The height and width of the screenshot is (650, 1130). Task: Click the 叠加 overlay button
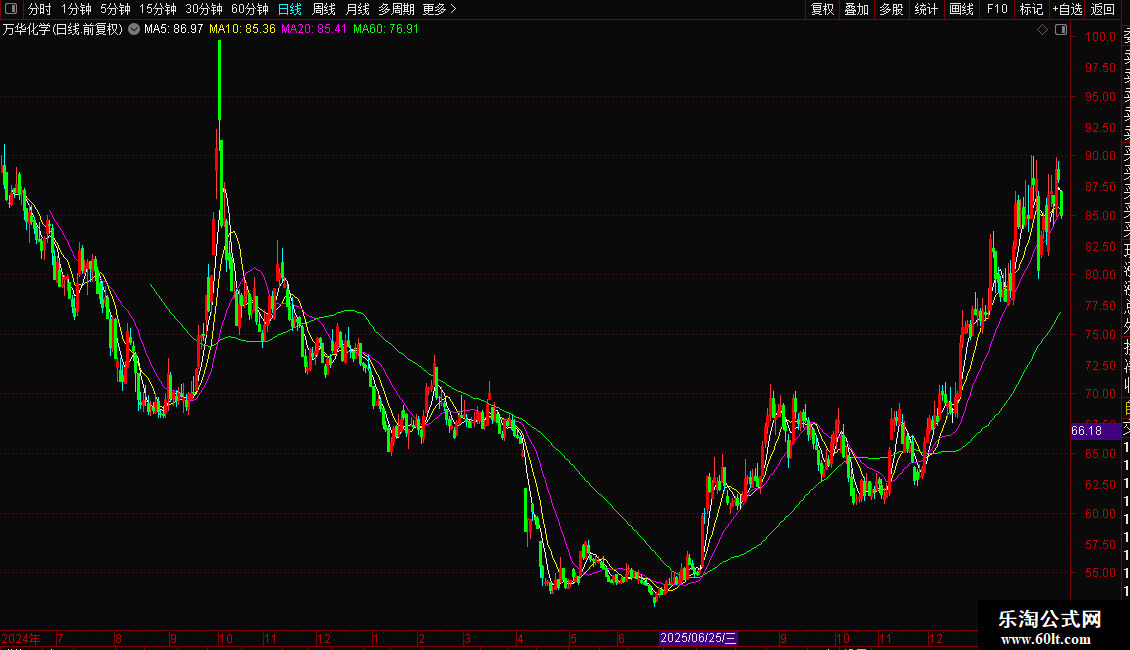pyautogui.click(x=857, y=9)
